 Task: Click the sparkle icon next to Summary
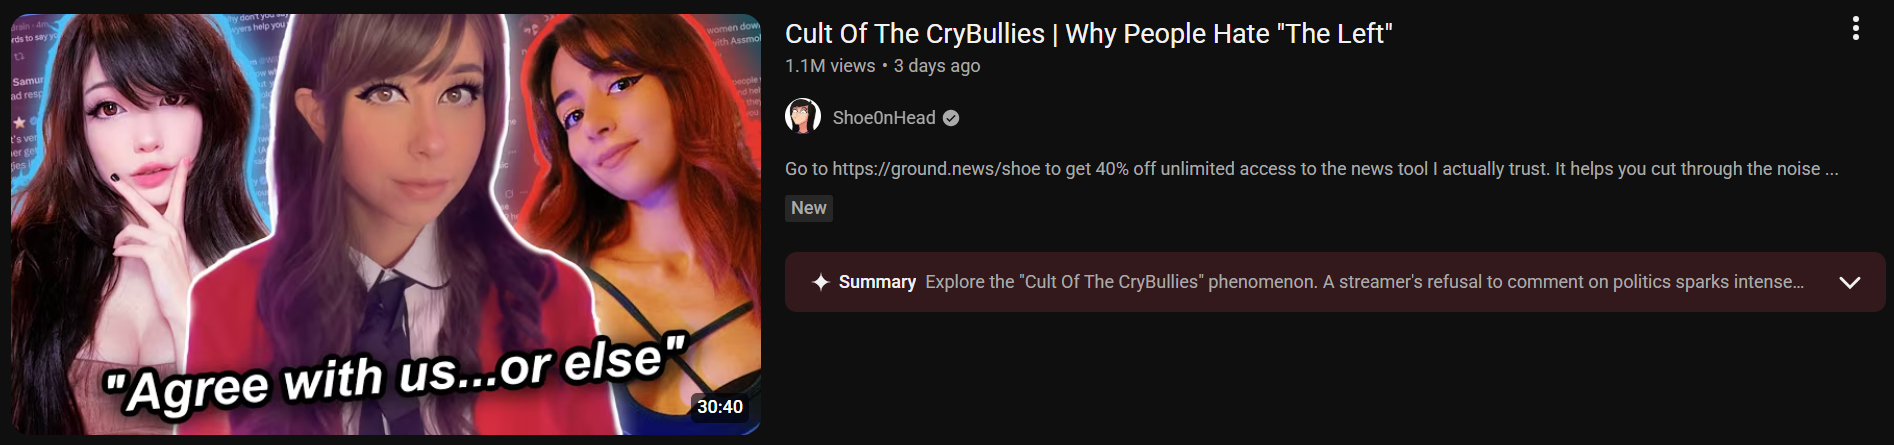coord(821,282)
